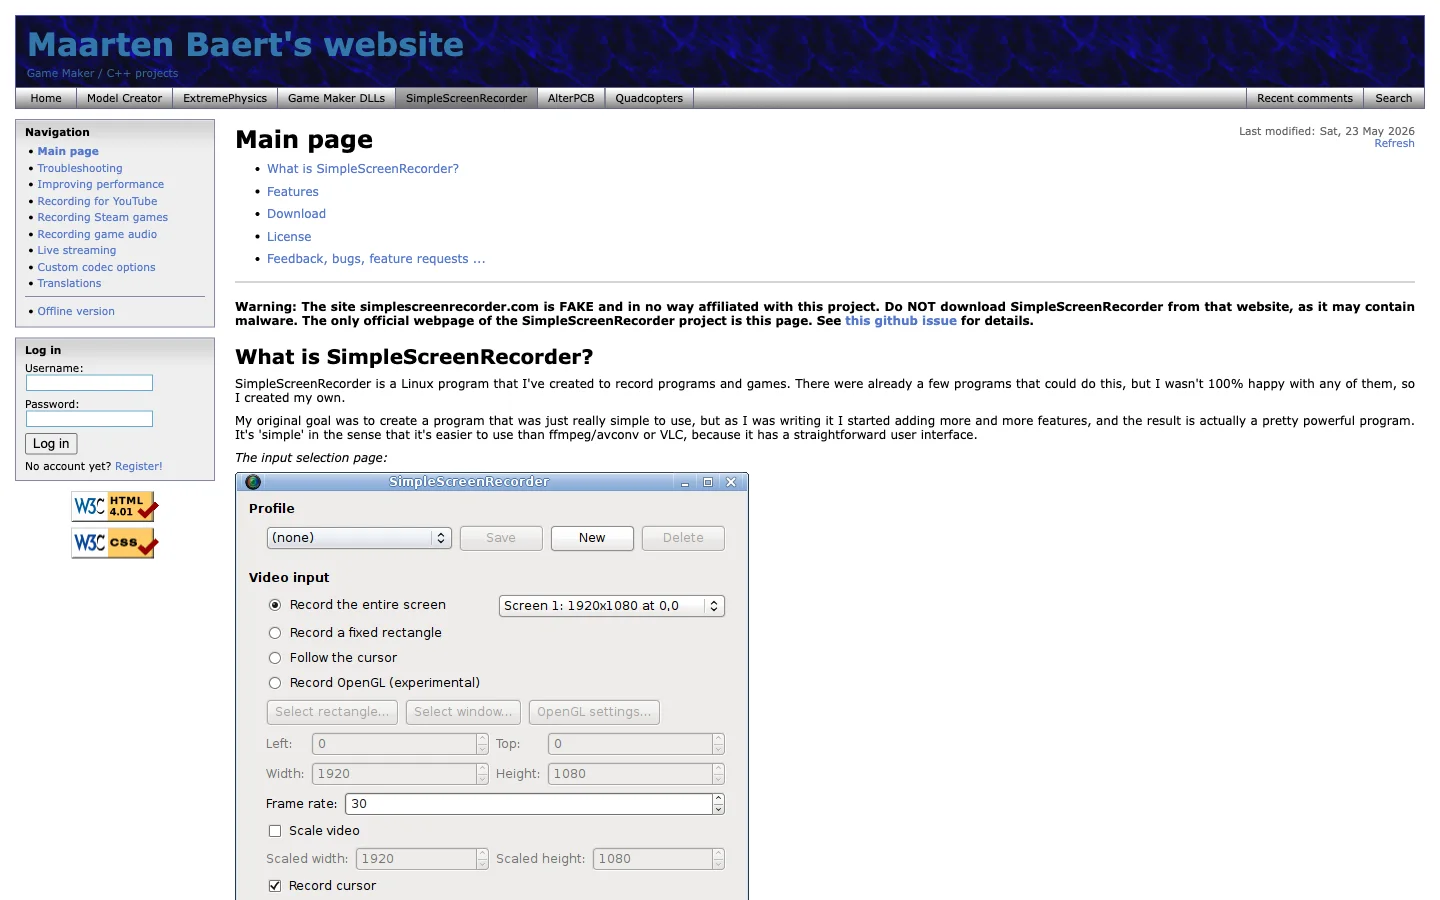Click the Register! link
The height and width of the screenshot is (900, 1440).
pyautogui.click(x=138, y=466)
